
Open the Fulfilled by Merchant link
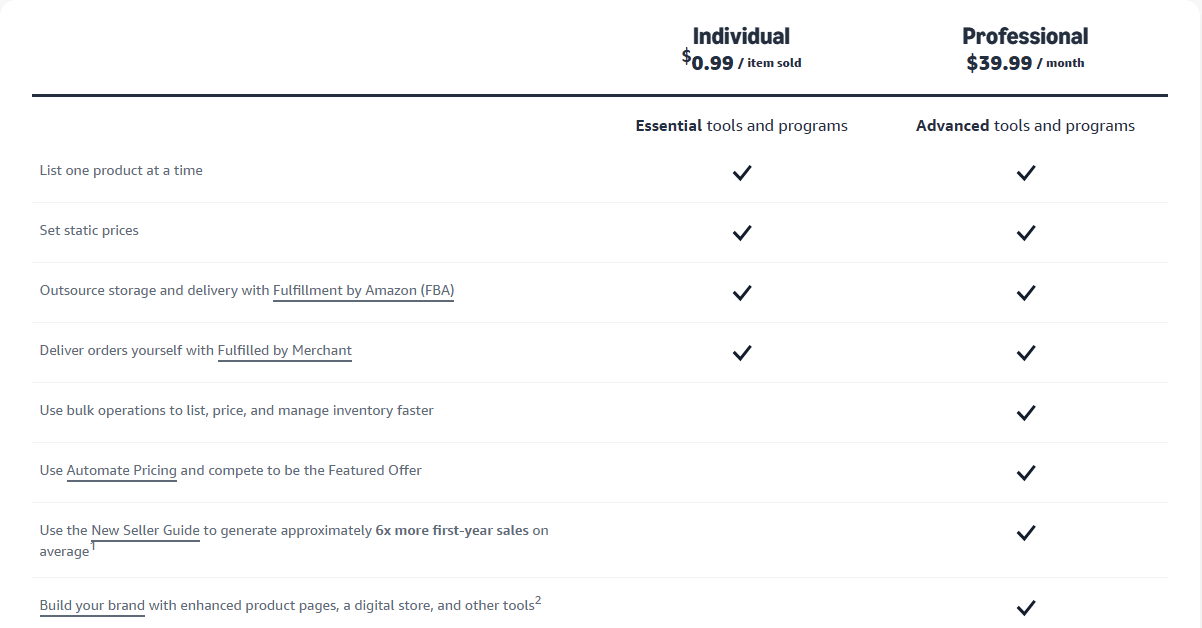(x=284, y=351)
